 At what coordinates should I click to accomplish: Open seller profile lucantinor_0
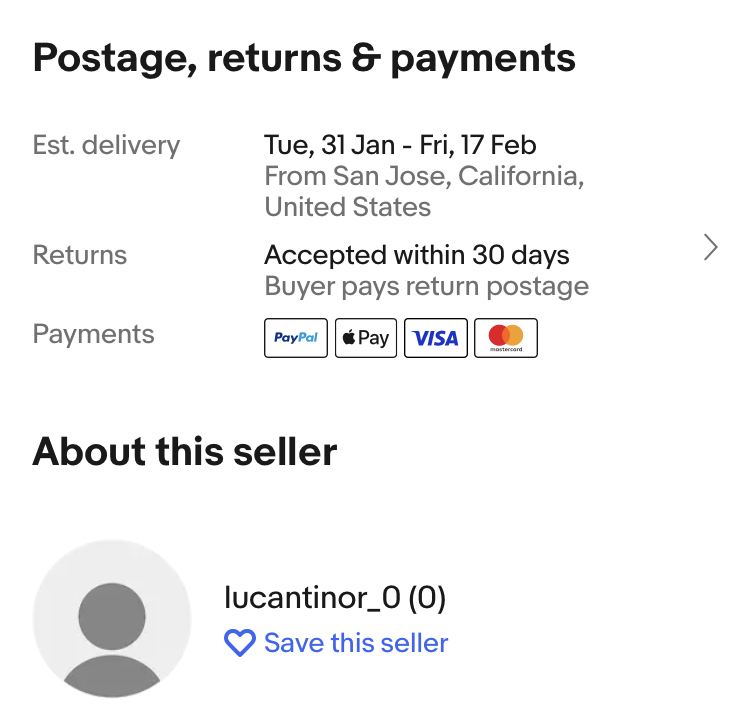313,598
